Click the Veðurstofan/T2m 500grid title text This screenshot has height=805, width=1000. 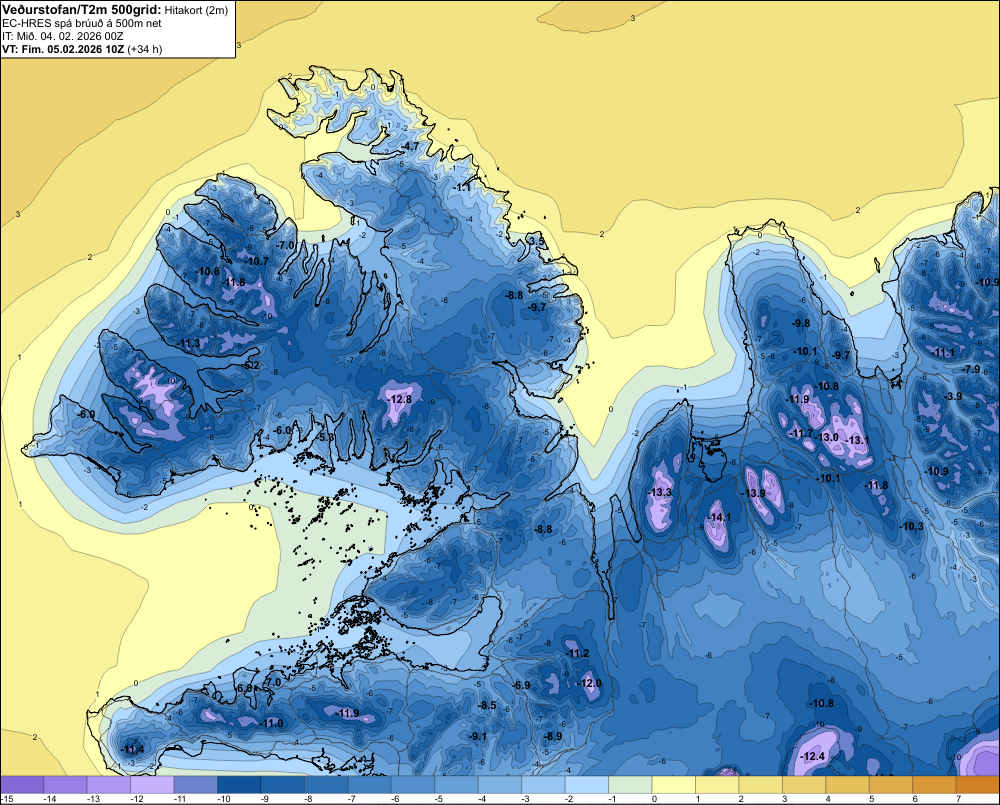[x=82, y=9]
